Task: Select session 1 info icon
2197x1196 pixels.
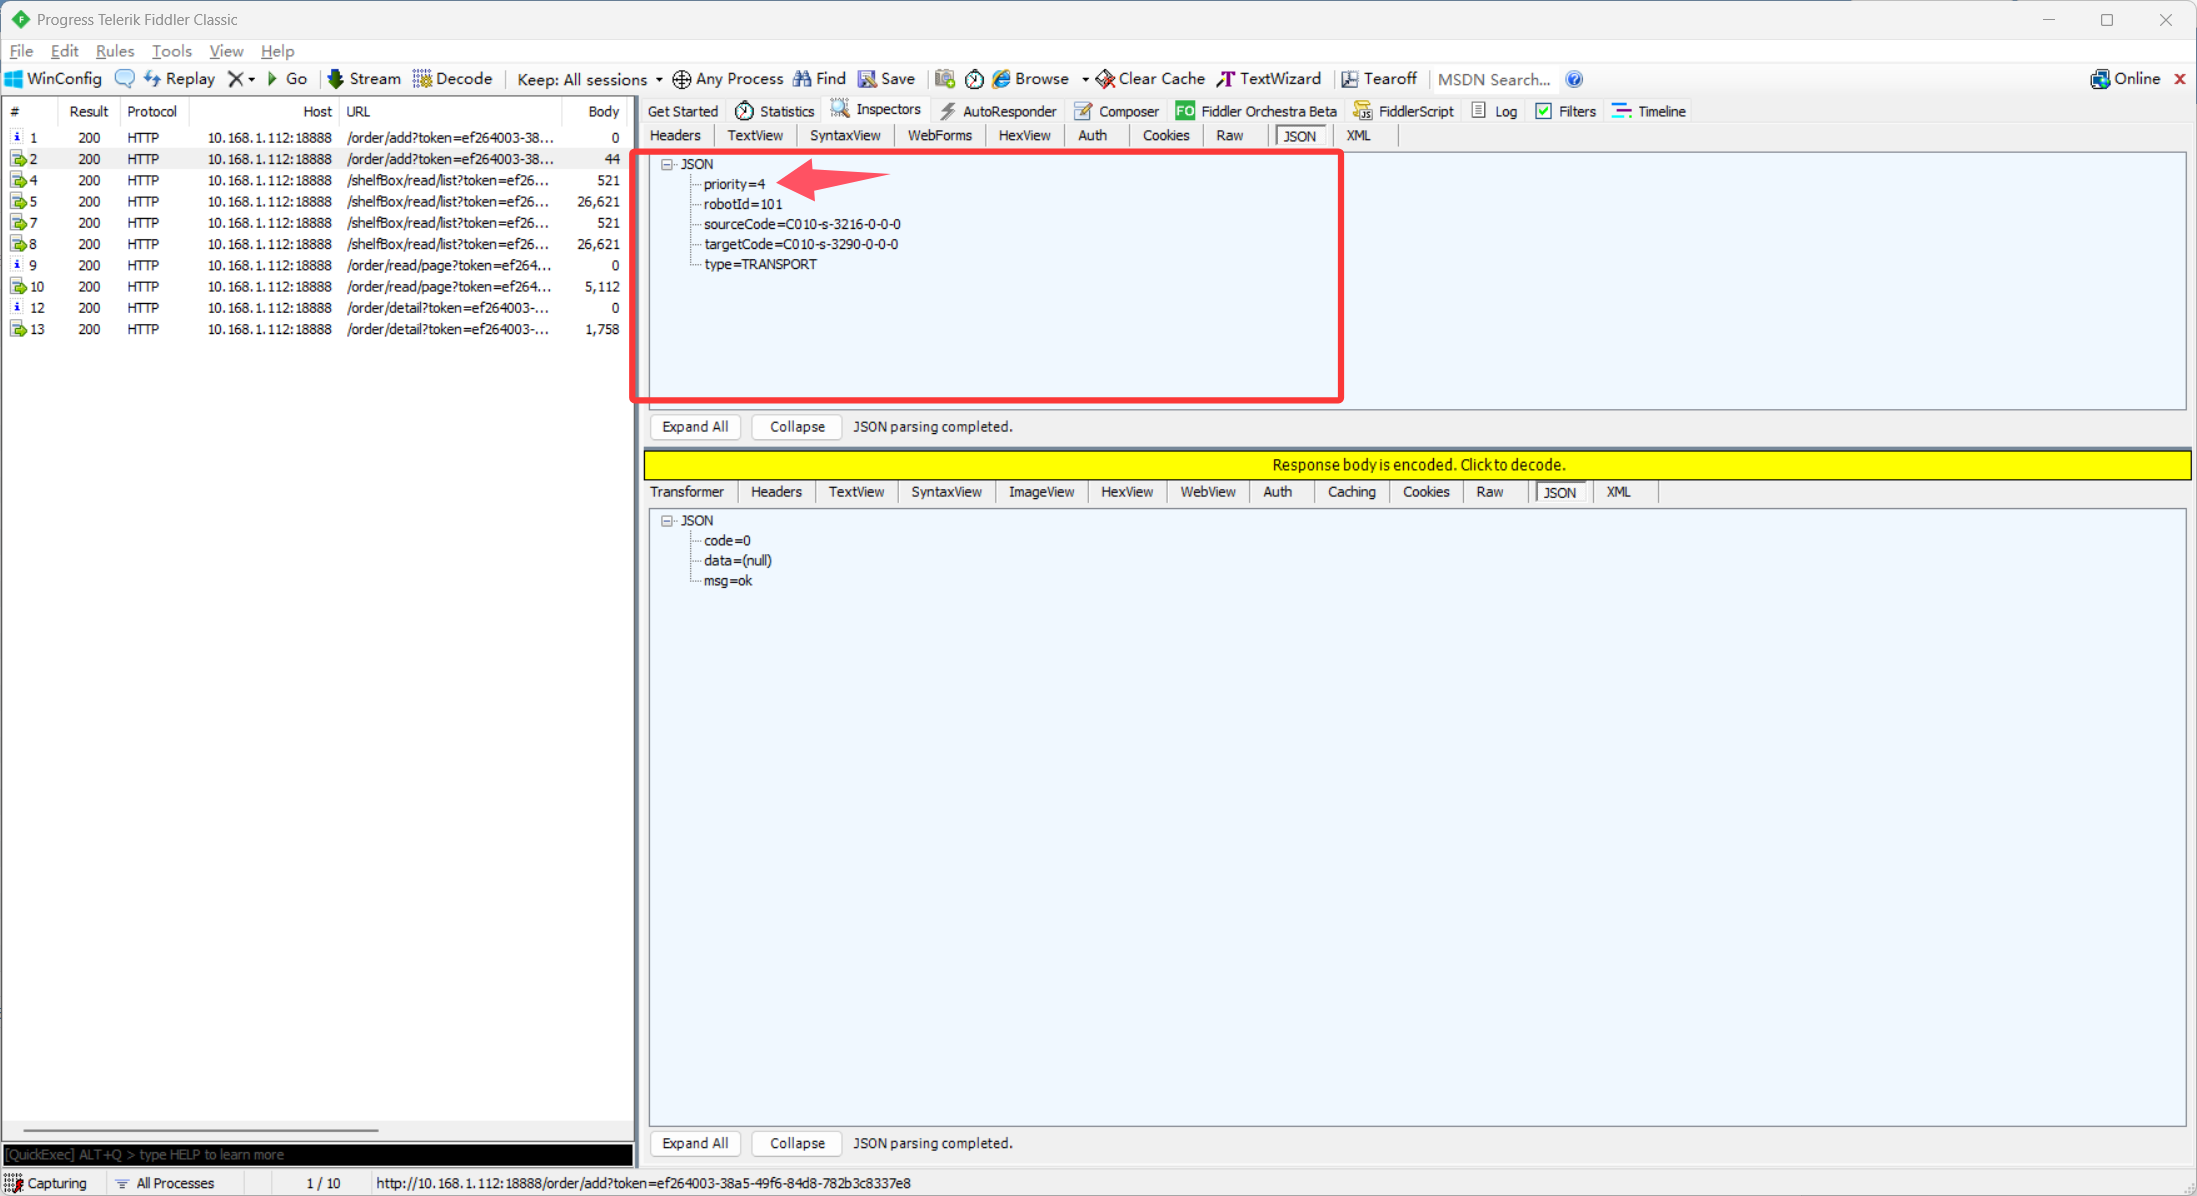Action: (17, 137)
